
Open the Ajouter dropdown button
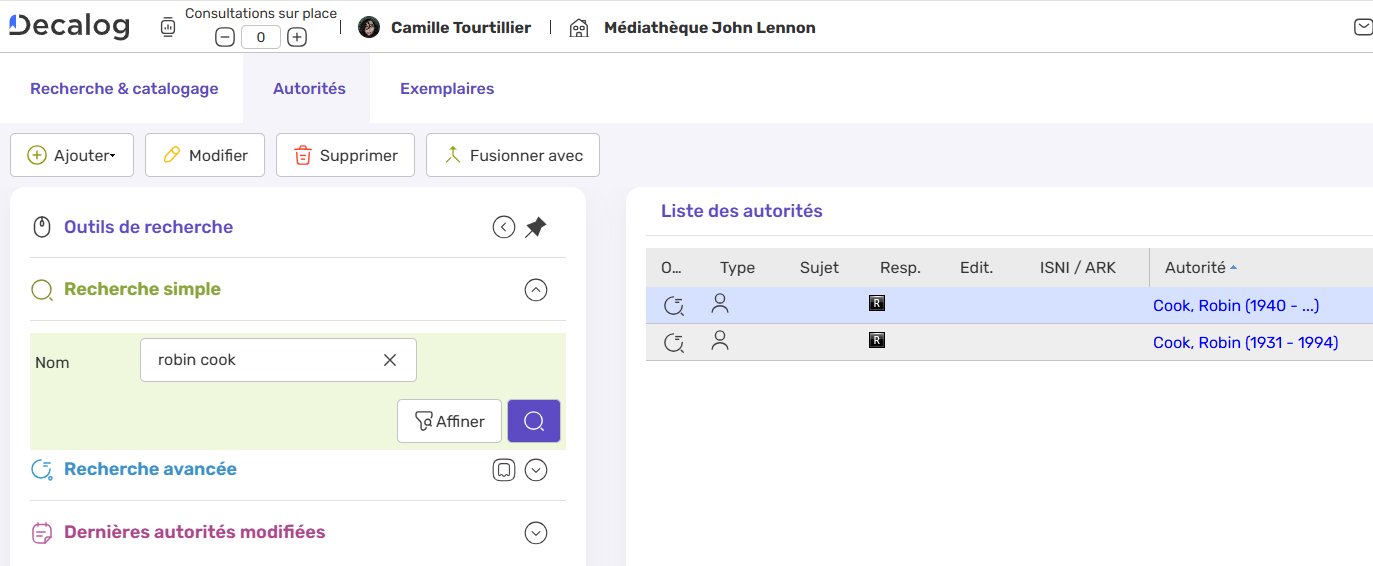click(x=72, y=155)
